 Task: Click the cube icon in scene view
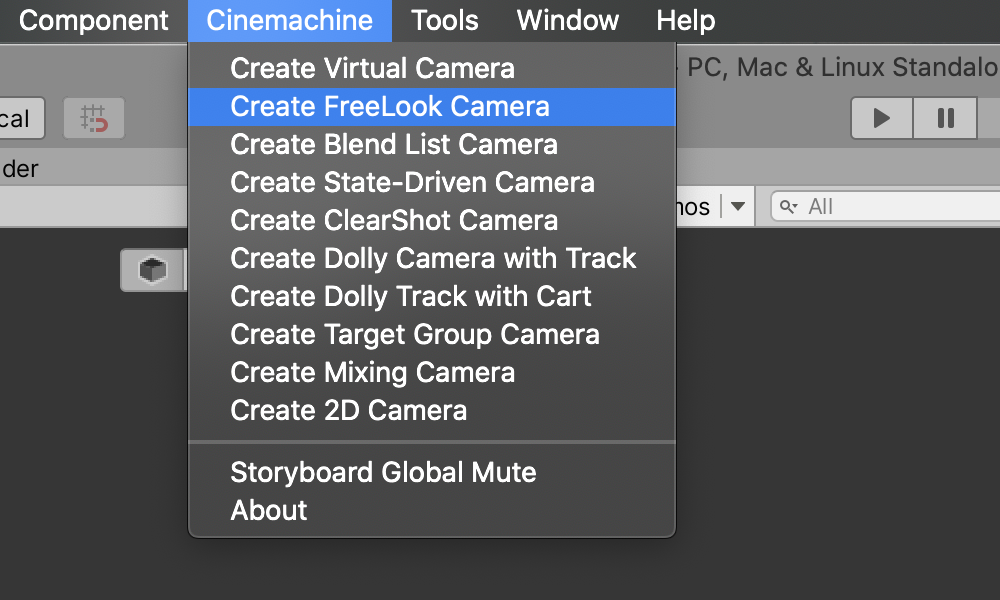click(152, 270)
